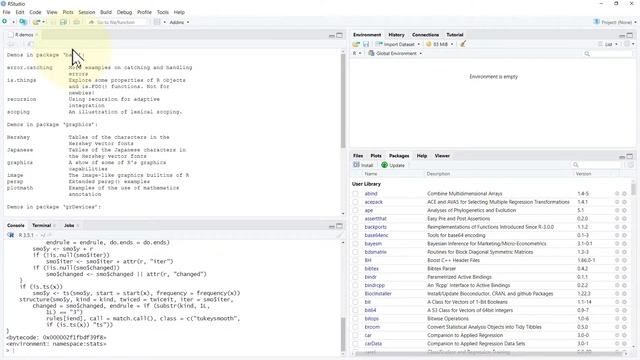This screenshot has height=360, width=640.
Task: Click the Open File folder icon
Action: point(36,22)
